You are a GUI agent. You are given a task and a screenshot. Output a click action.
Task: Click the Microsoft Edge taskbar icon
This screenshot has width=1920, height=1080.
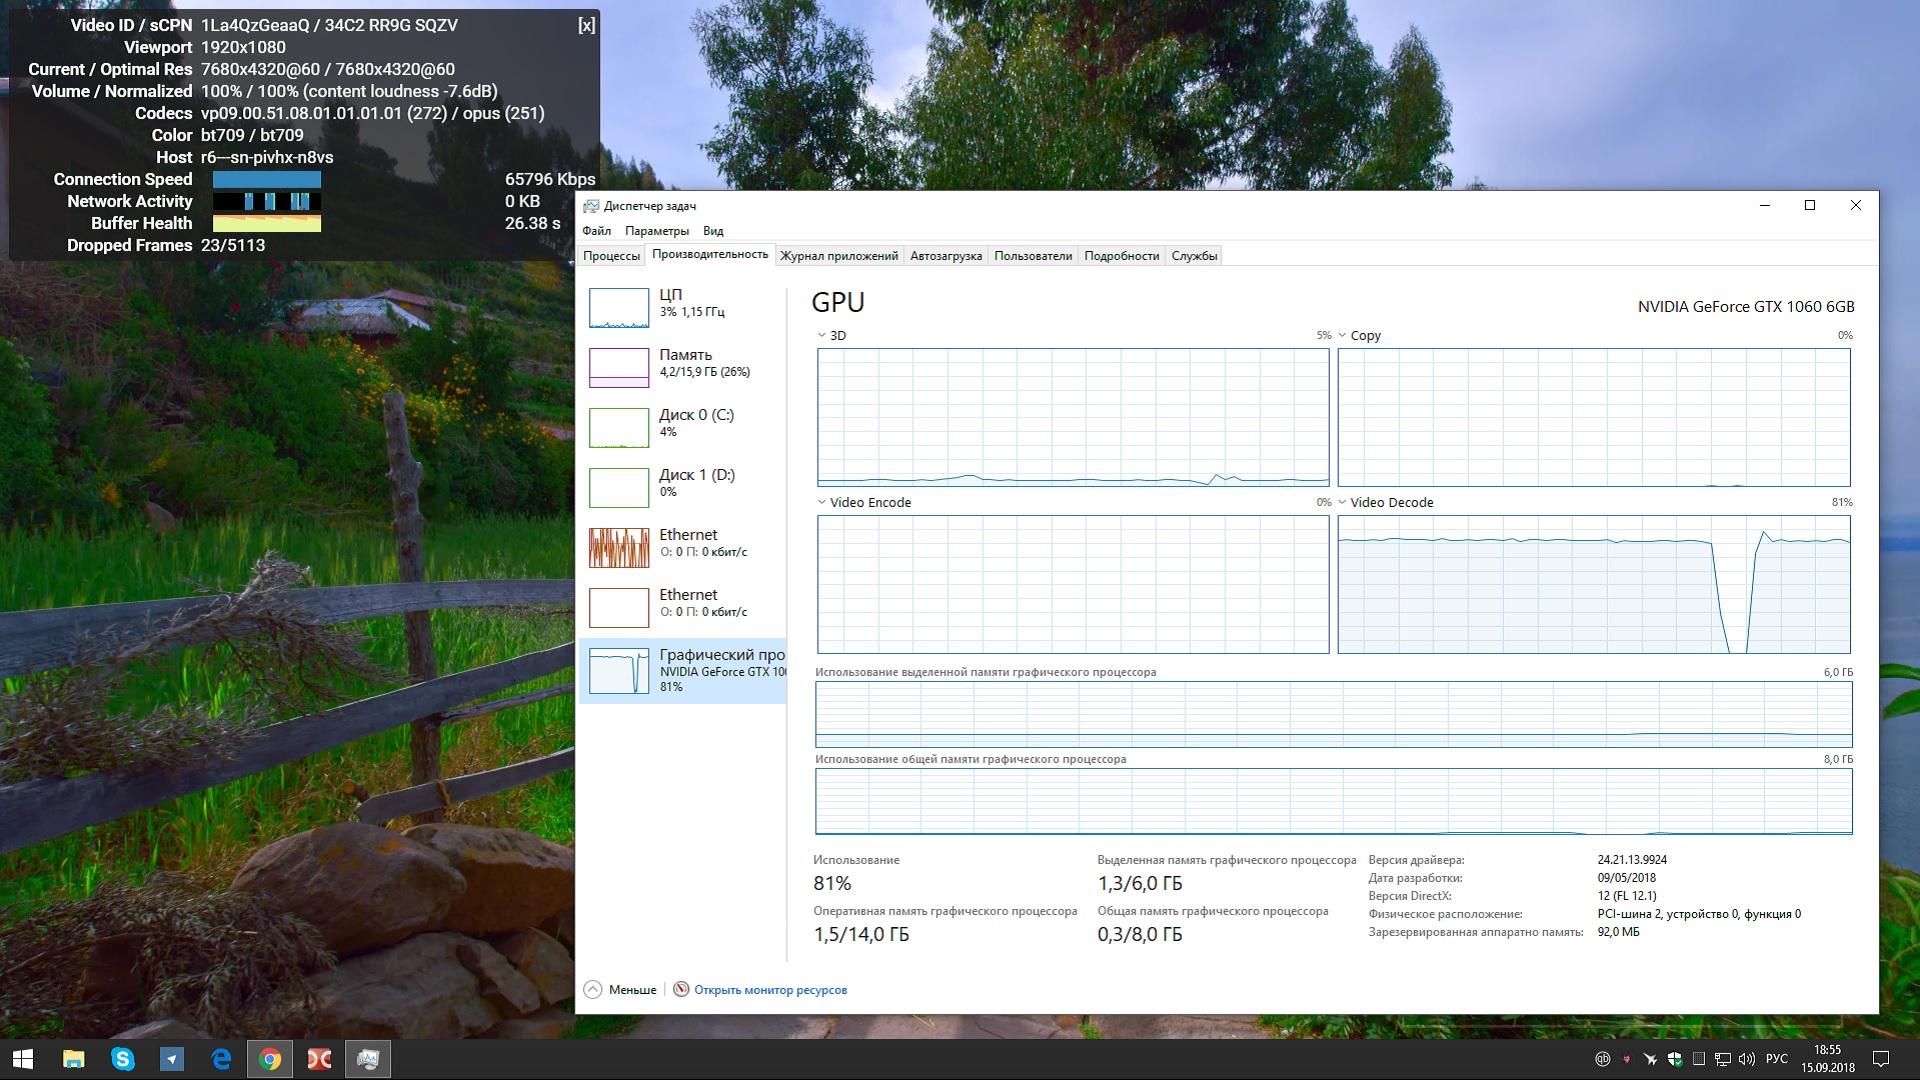click(x=221, y=1059)
